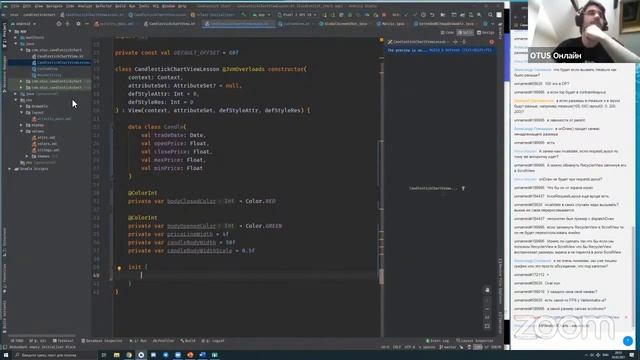Open the Profiler tool window button

click(163, 340)
